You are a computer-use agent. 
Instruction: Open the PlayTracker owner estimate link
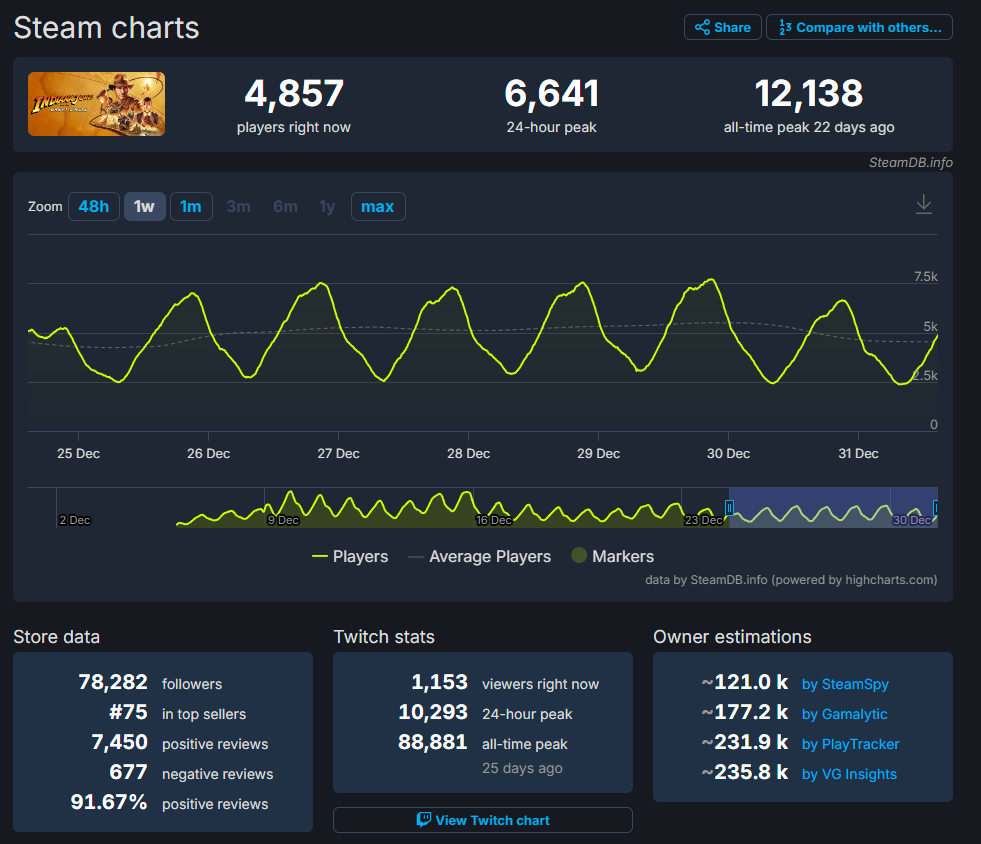[x=850, y=745]
